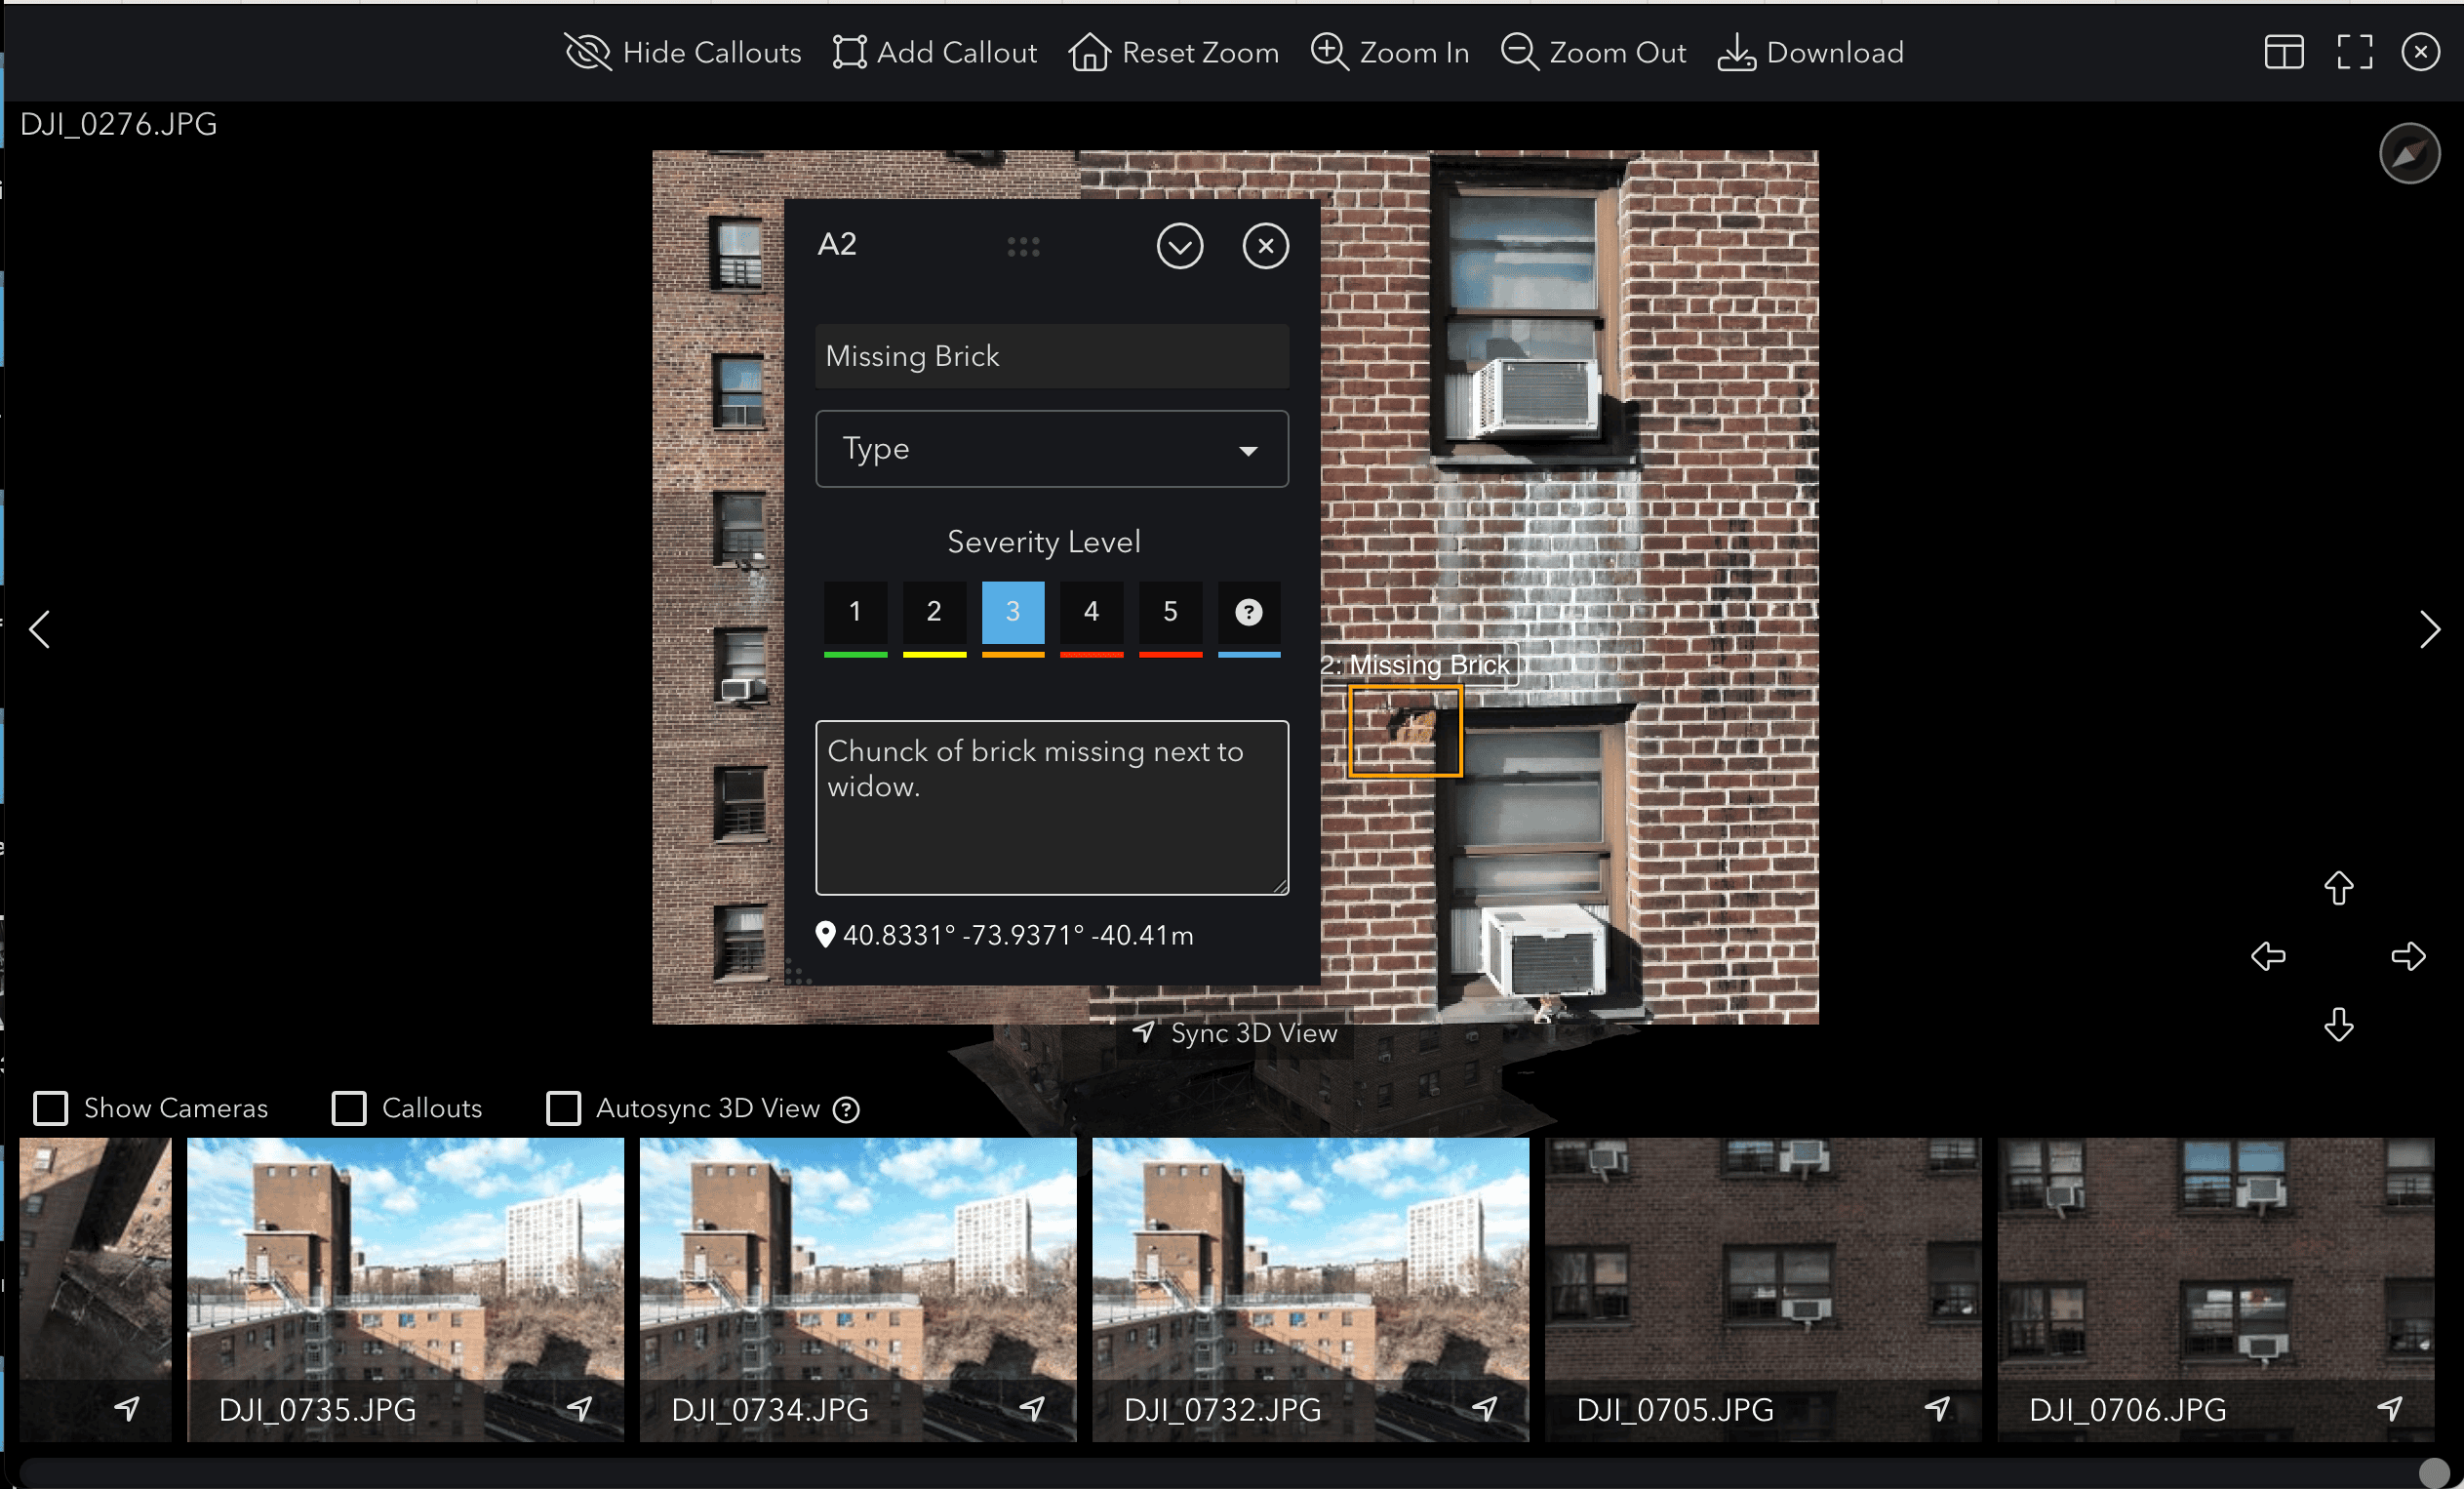Grab the callout panel drag handle dots
Viewport: 2464px width, 1489px height.
point(1023,246)
